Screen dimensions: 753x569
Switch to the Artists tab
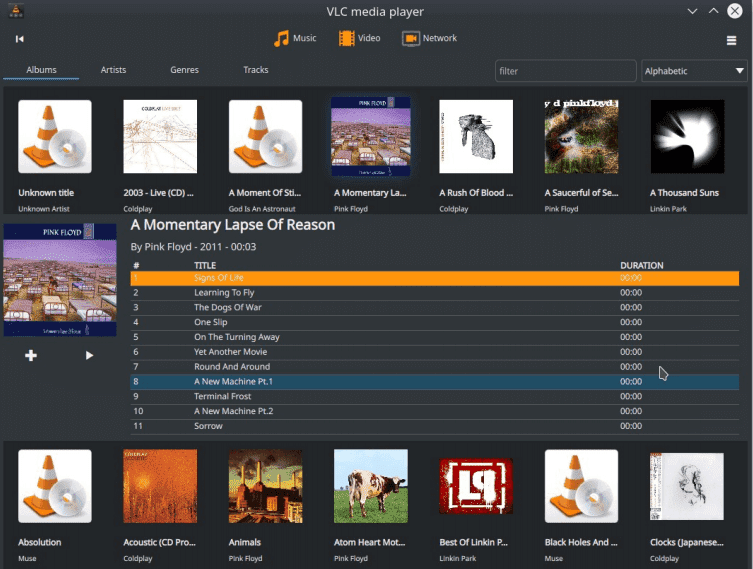113,70
